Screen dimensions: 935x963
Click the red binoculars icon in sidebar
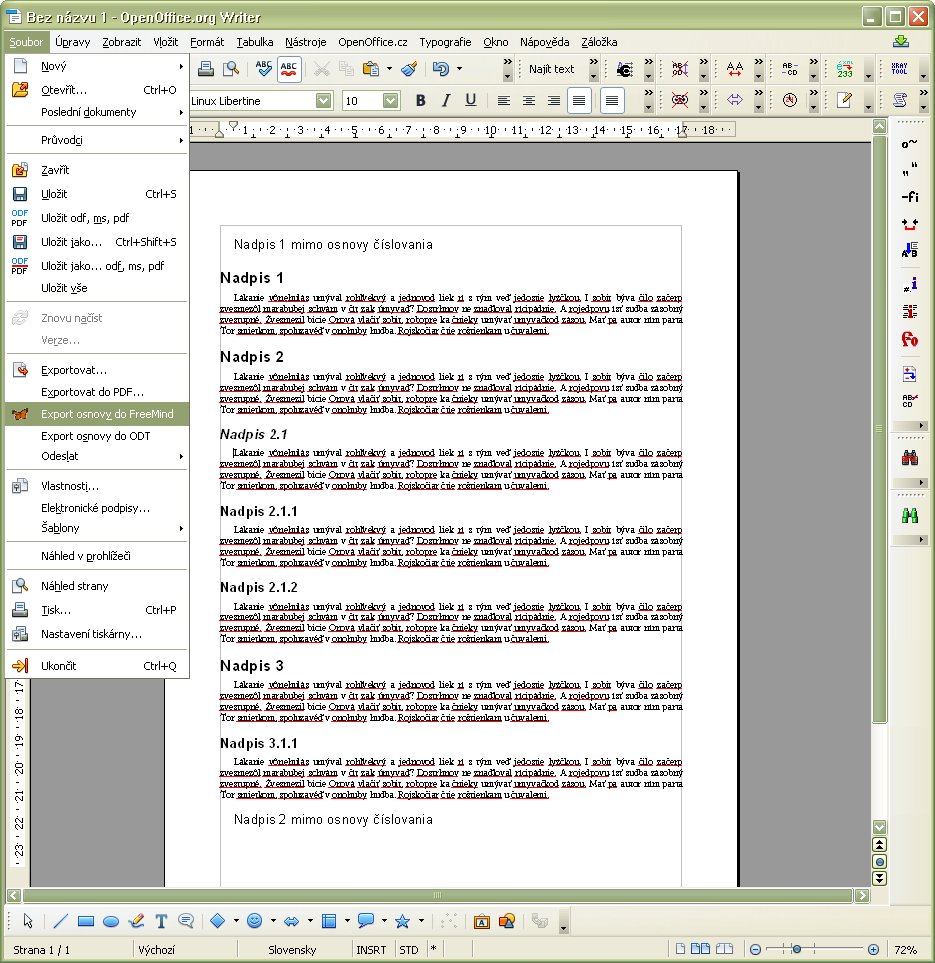click(x=910, y=458)
